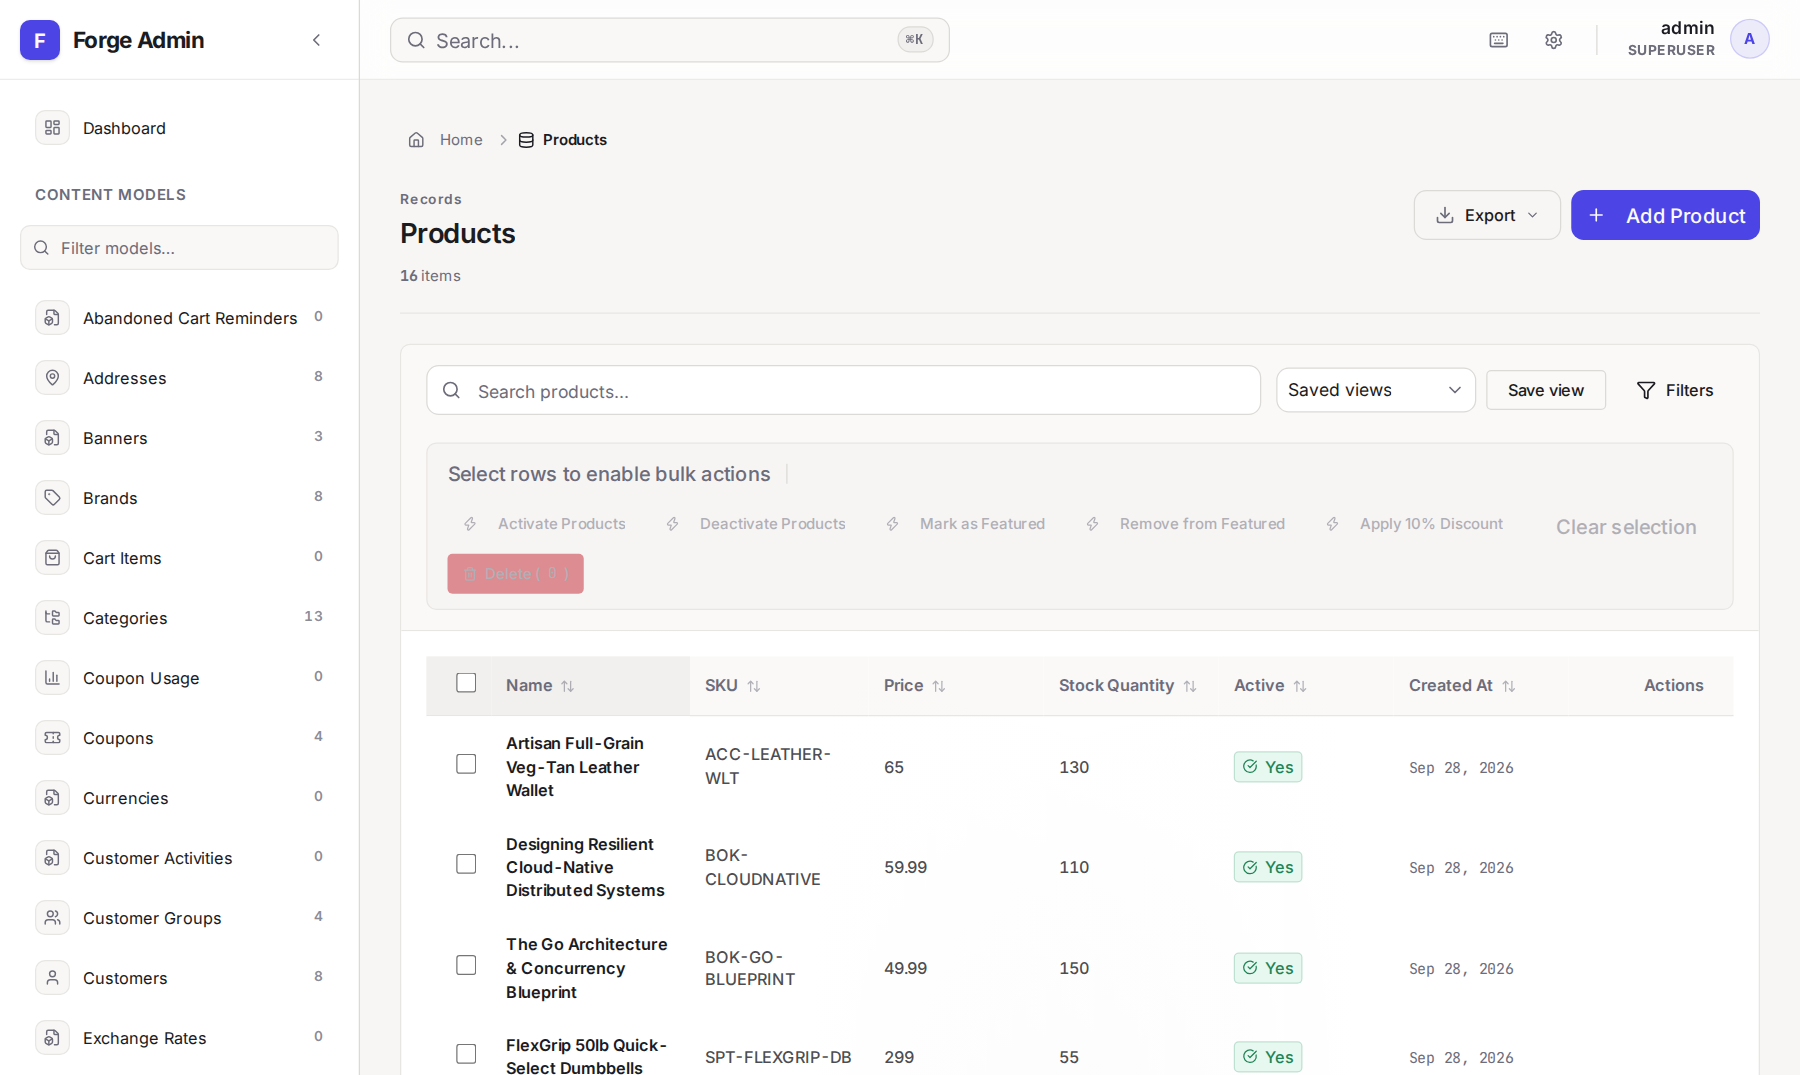Click the Customers person icon
Viewport: 1800px width, 1075px height.
(x=53, y=978)
